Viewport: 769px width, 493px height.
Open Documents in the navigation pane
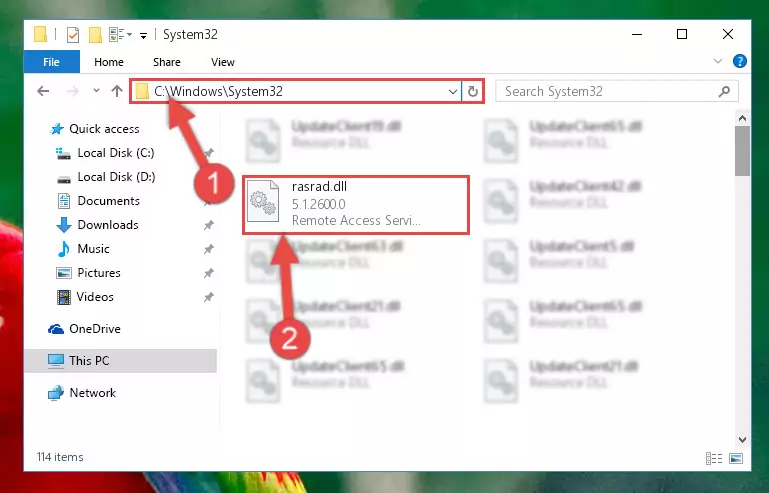[x=108, y=201]
